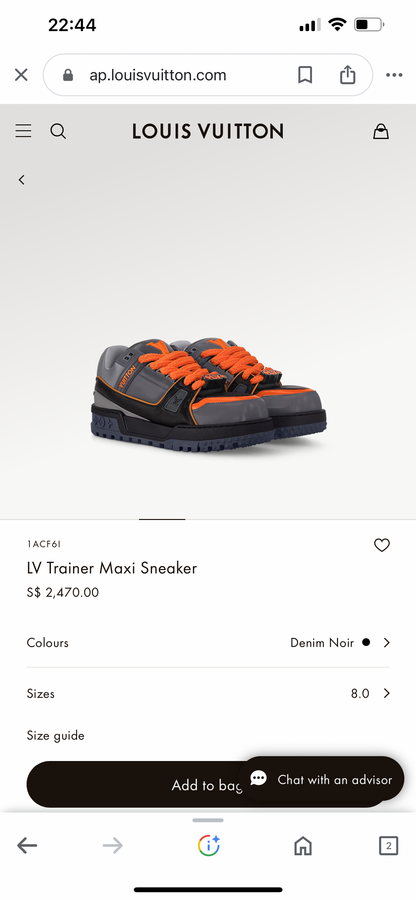416x900 pixels.
Task: Tap the Google assistant icon in bottom bar
Action: tap(208, 845)
